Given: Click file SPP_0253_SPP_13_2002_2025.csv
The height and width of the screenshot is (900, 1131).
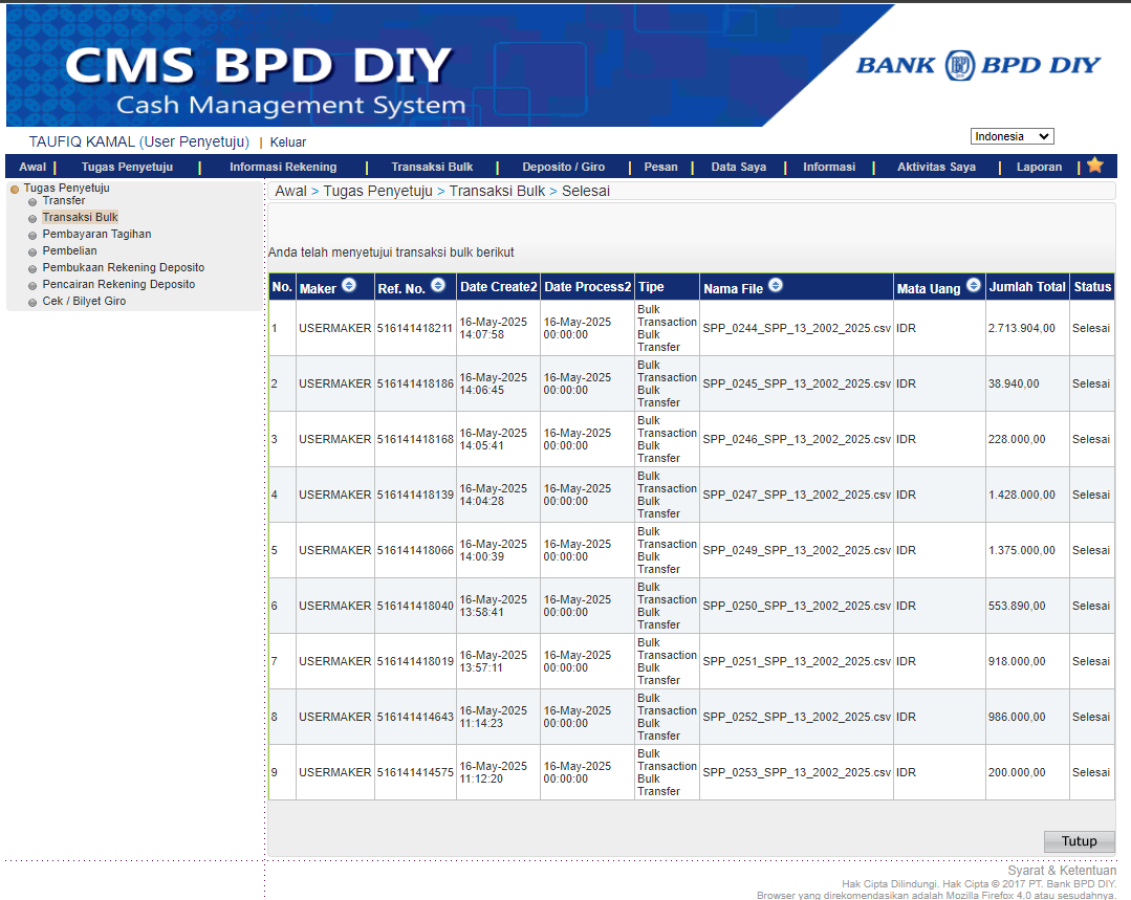Looking at the screenshot, I should coord(796,772).
